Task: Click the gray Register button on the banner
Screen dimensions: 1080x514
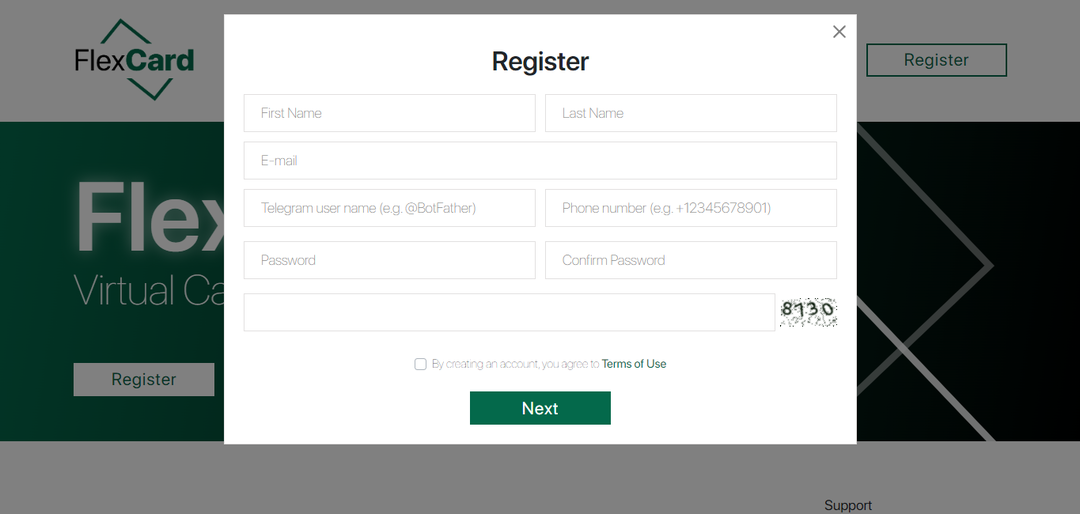Action: tap(143, 379)
